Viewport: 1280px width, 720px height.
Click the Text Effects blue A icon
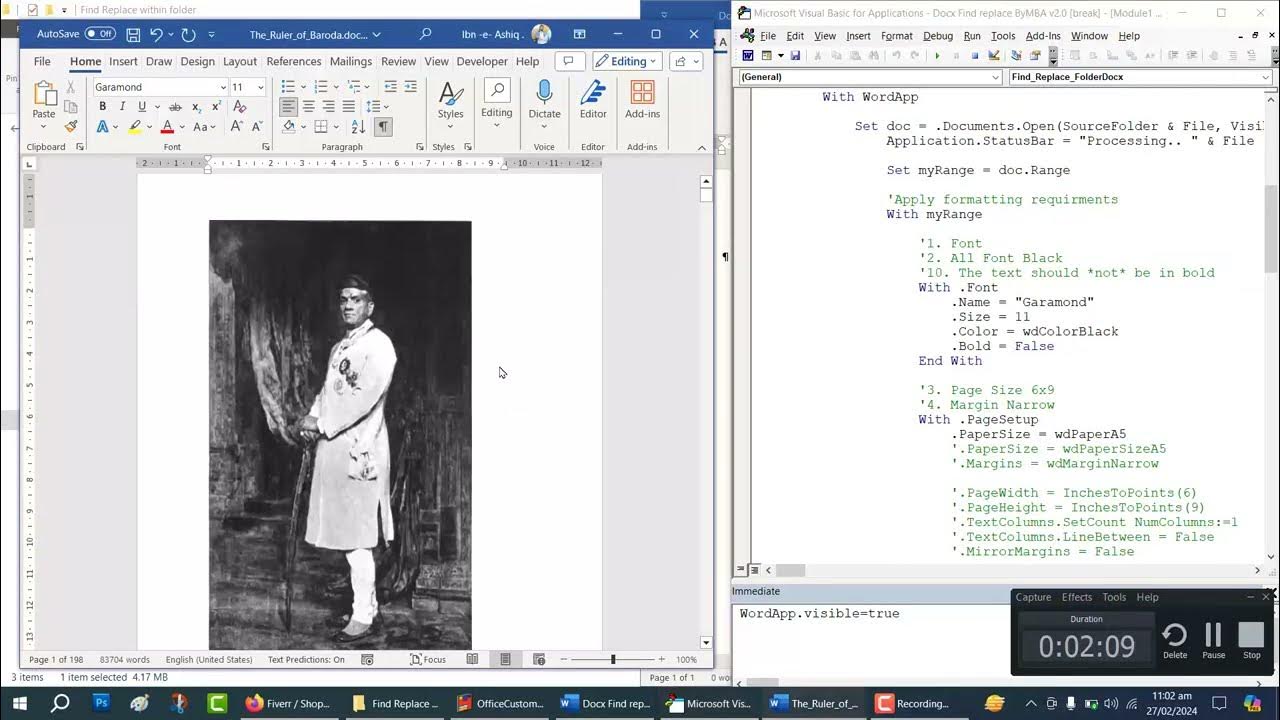click(102, 127)
